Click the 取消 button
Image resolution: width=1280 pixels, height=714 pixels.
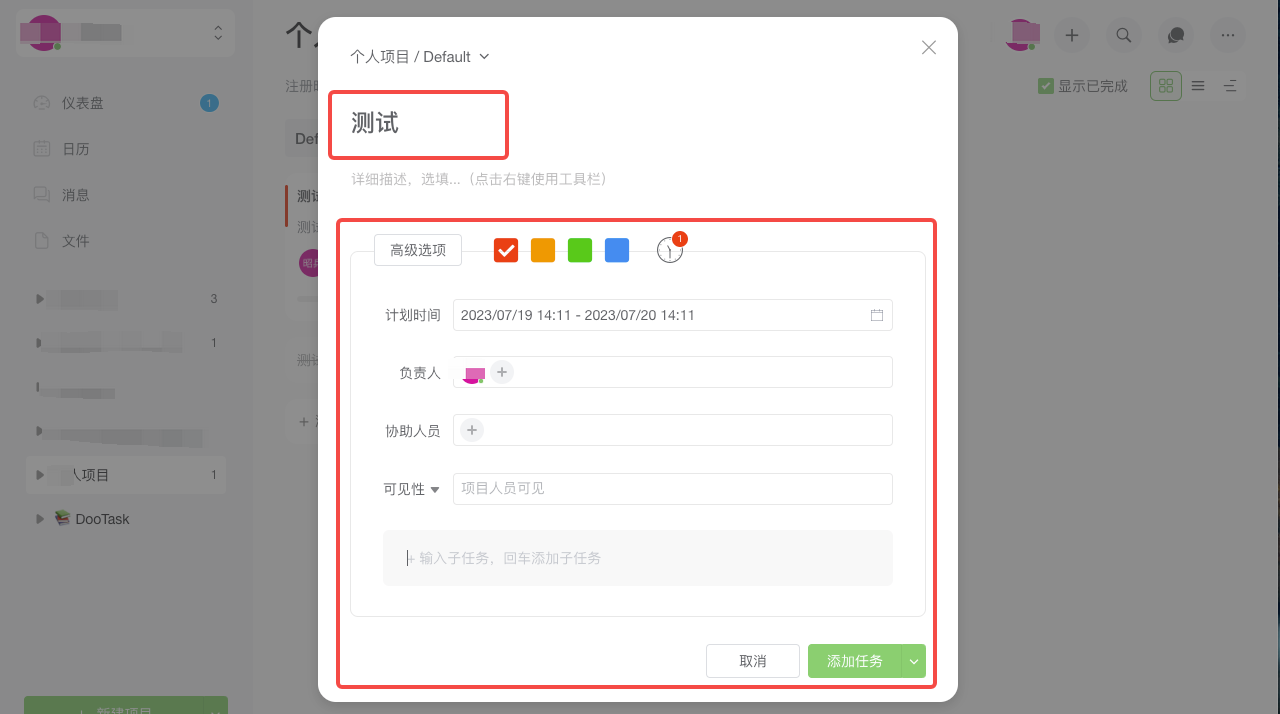click(x=753, y=661)
